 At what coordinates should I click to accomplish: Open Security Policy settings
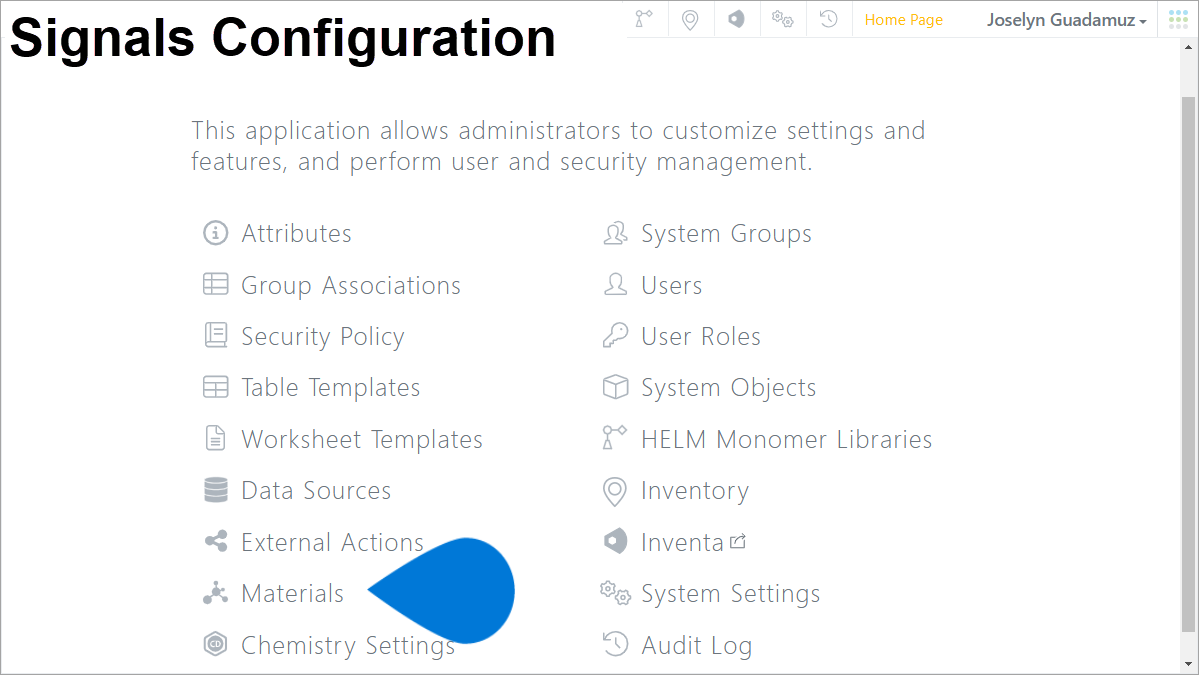click(323, 336)
